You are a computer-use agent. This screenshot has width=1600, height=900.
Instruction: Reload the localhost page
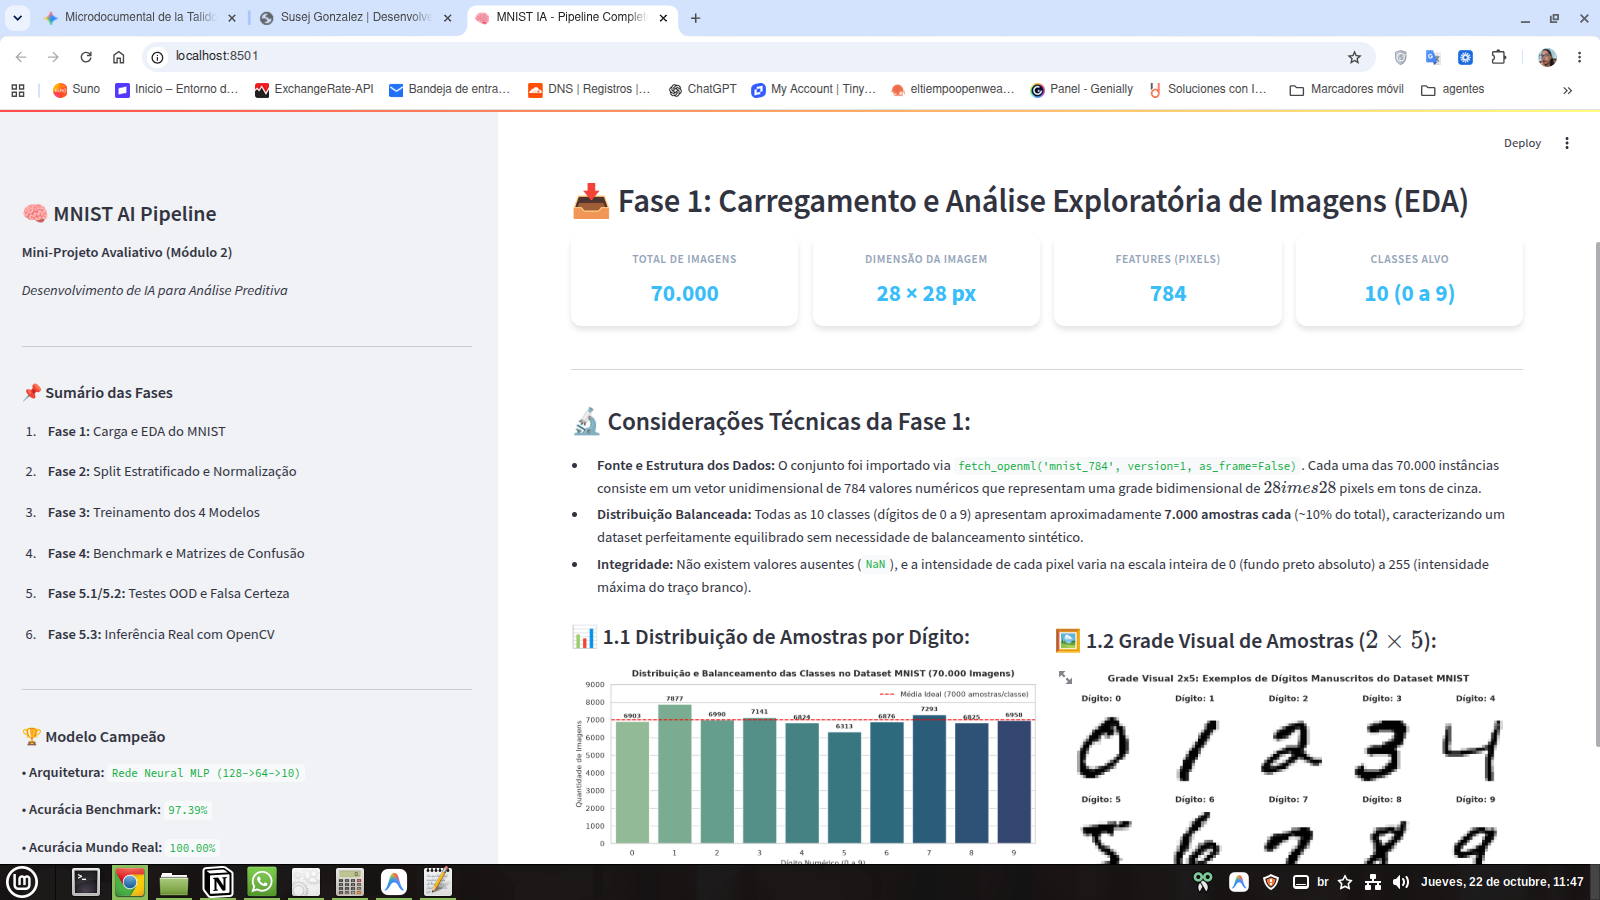click(86, 57)
